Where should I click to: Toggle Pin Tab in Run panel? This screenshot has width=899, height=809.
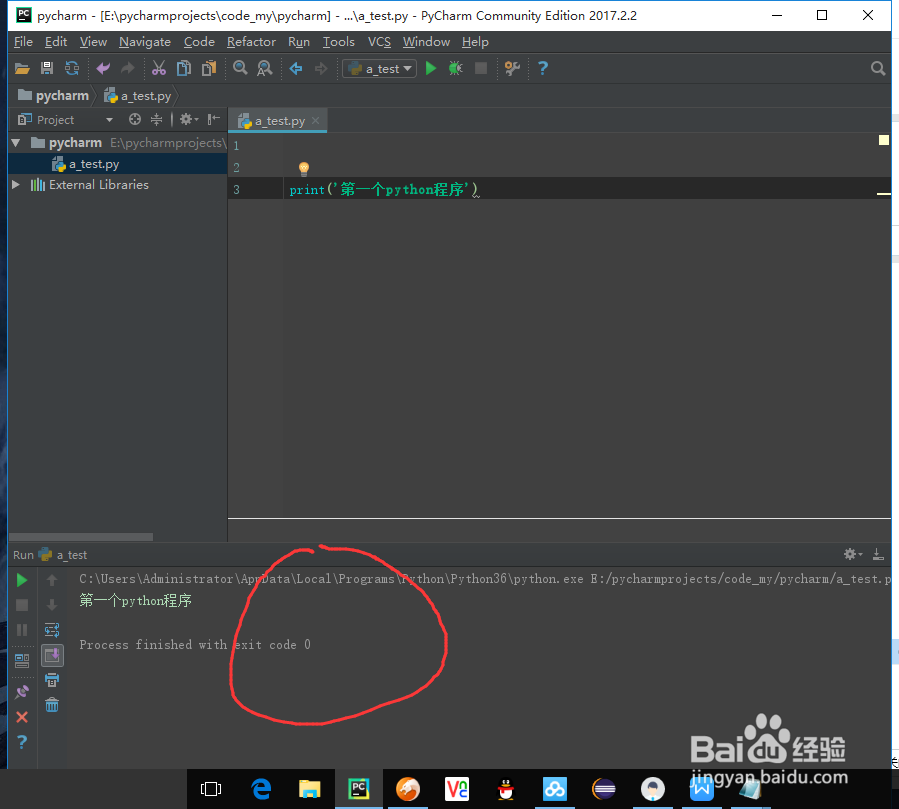point(22,691)
